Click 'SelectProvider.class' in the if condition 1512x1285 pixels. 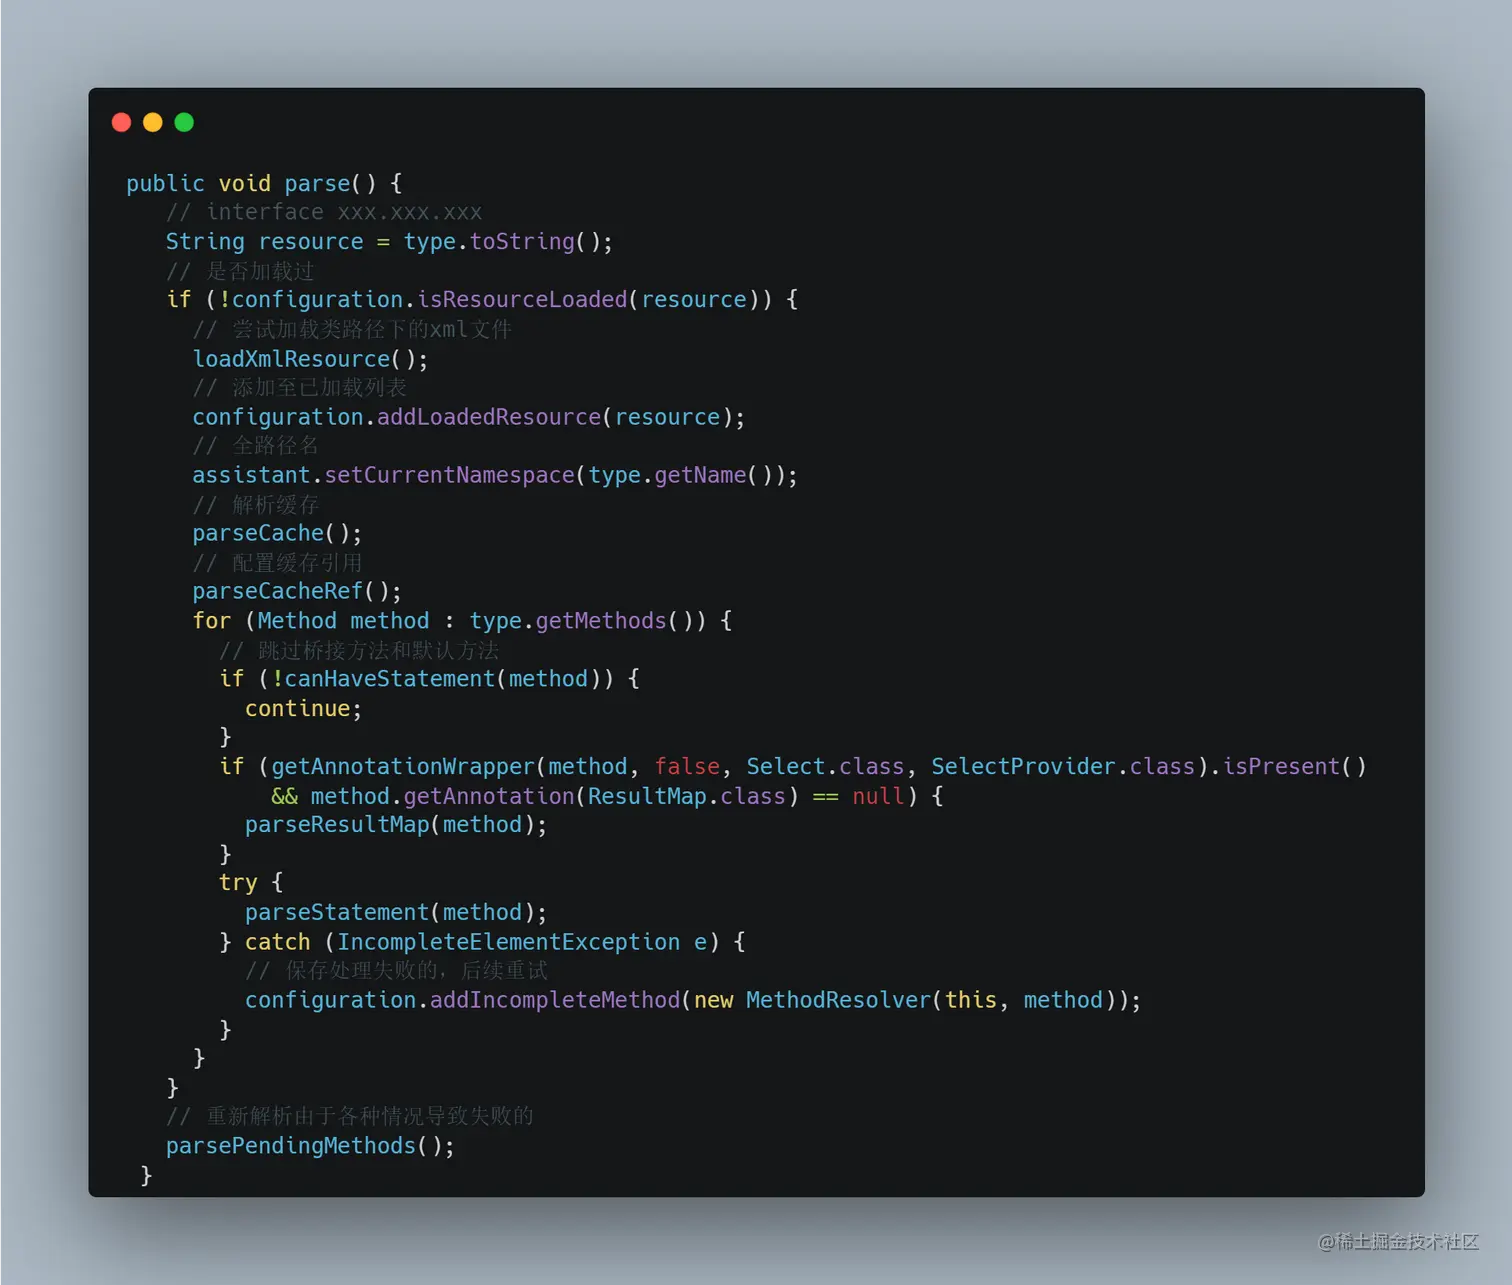pyautogui.click(x=1063, y=767)
